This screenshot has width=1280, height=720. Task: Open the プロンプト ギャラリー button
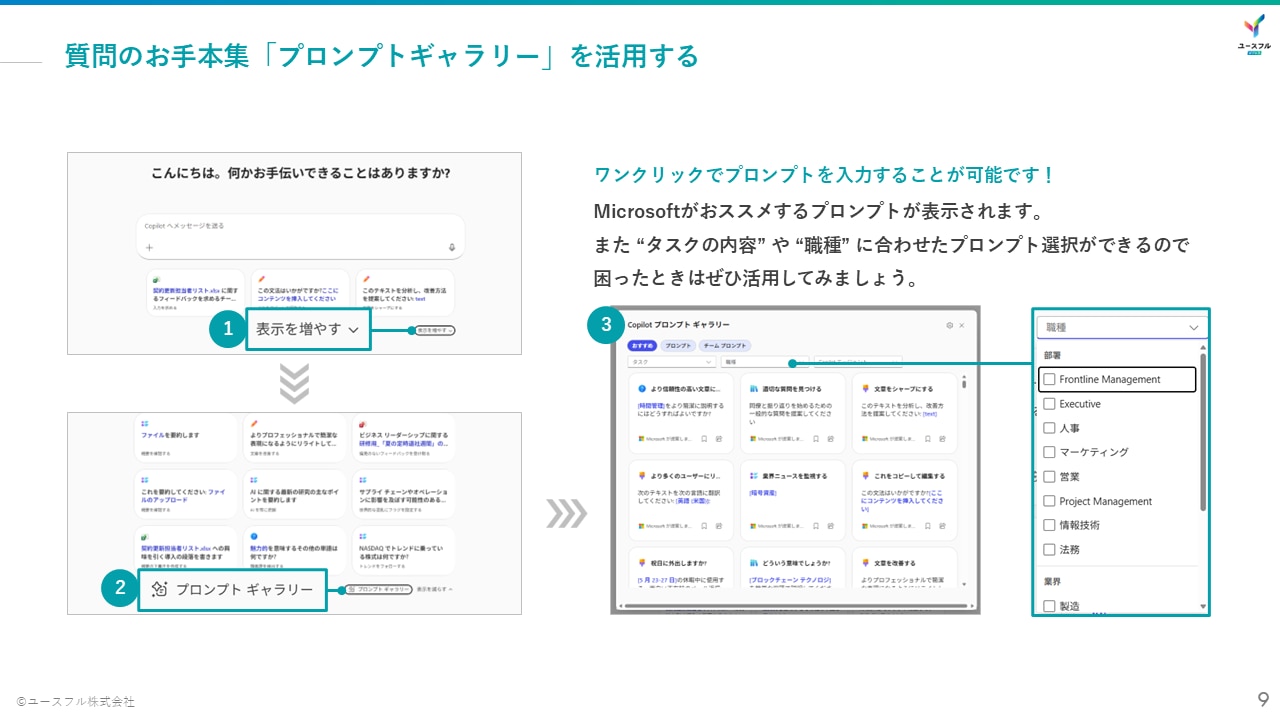232,590
